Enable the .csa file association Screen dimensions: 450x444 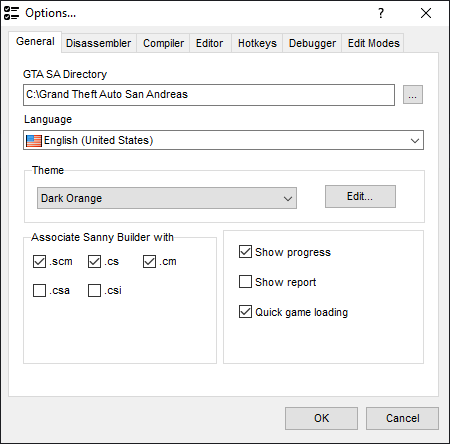(39, 290)
